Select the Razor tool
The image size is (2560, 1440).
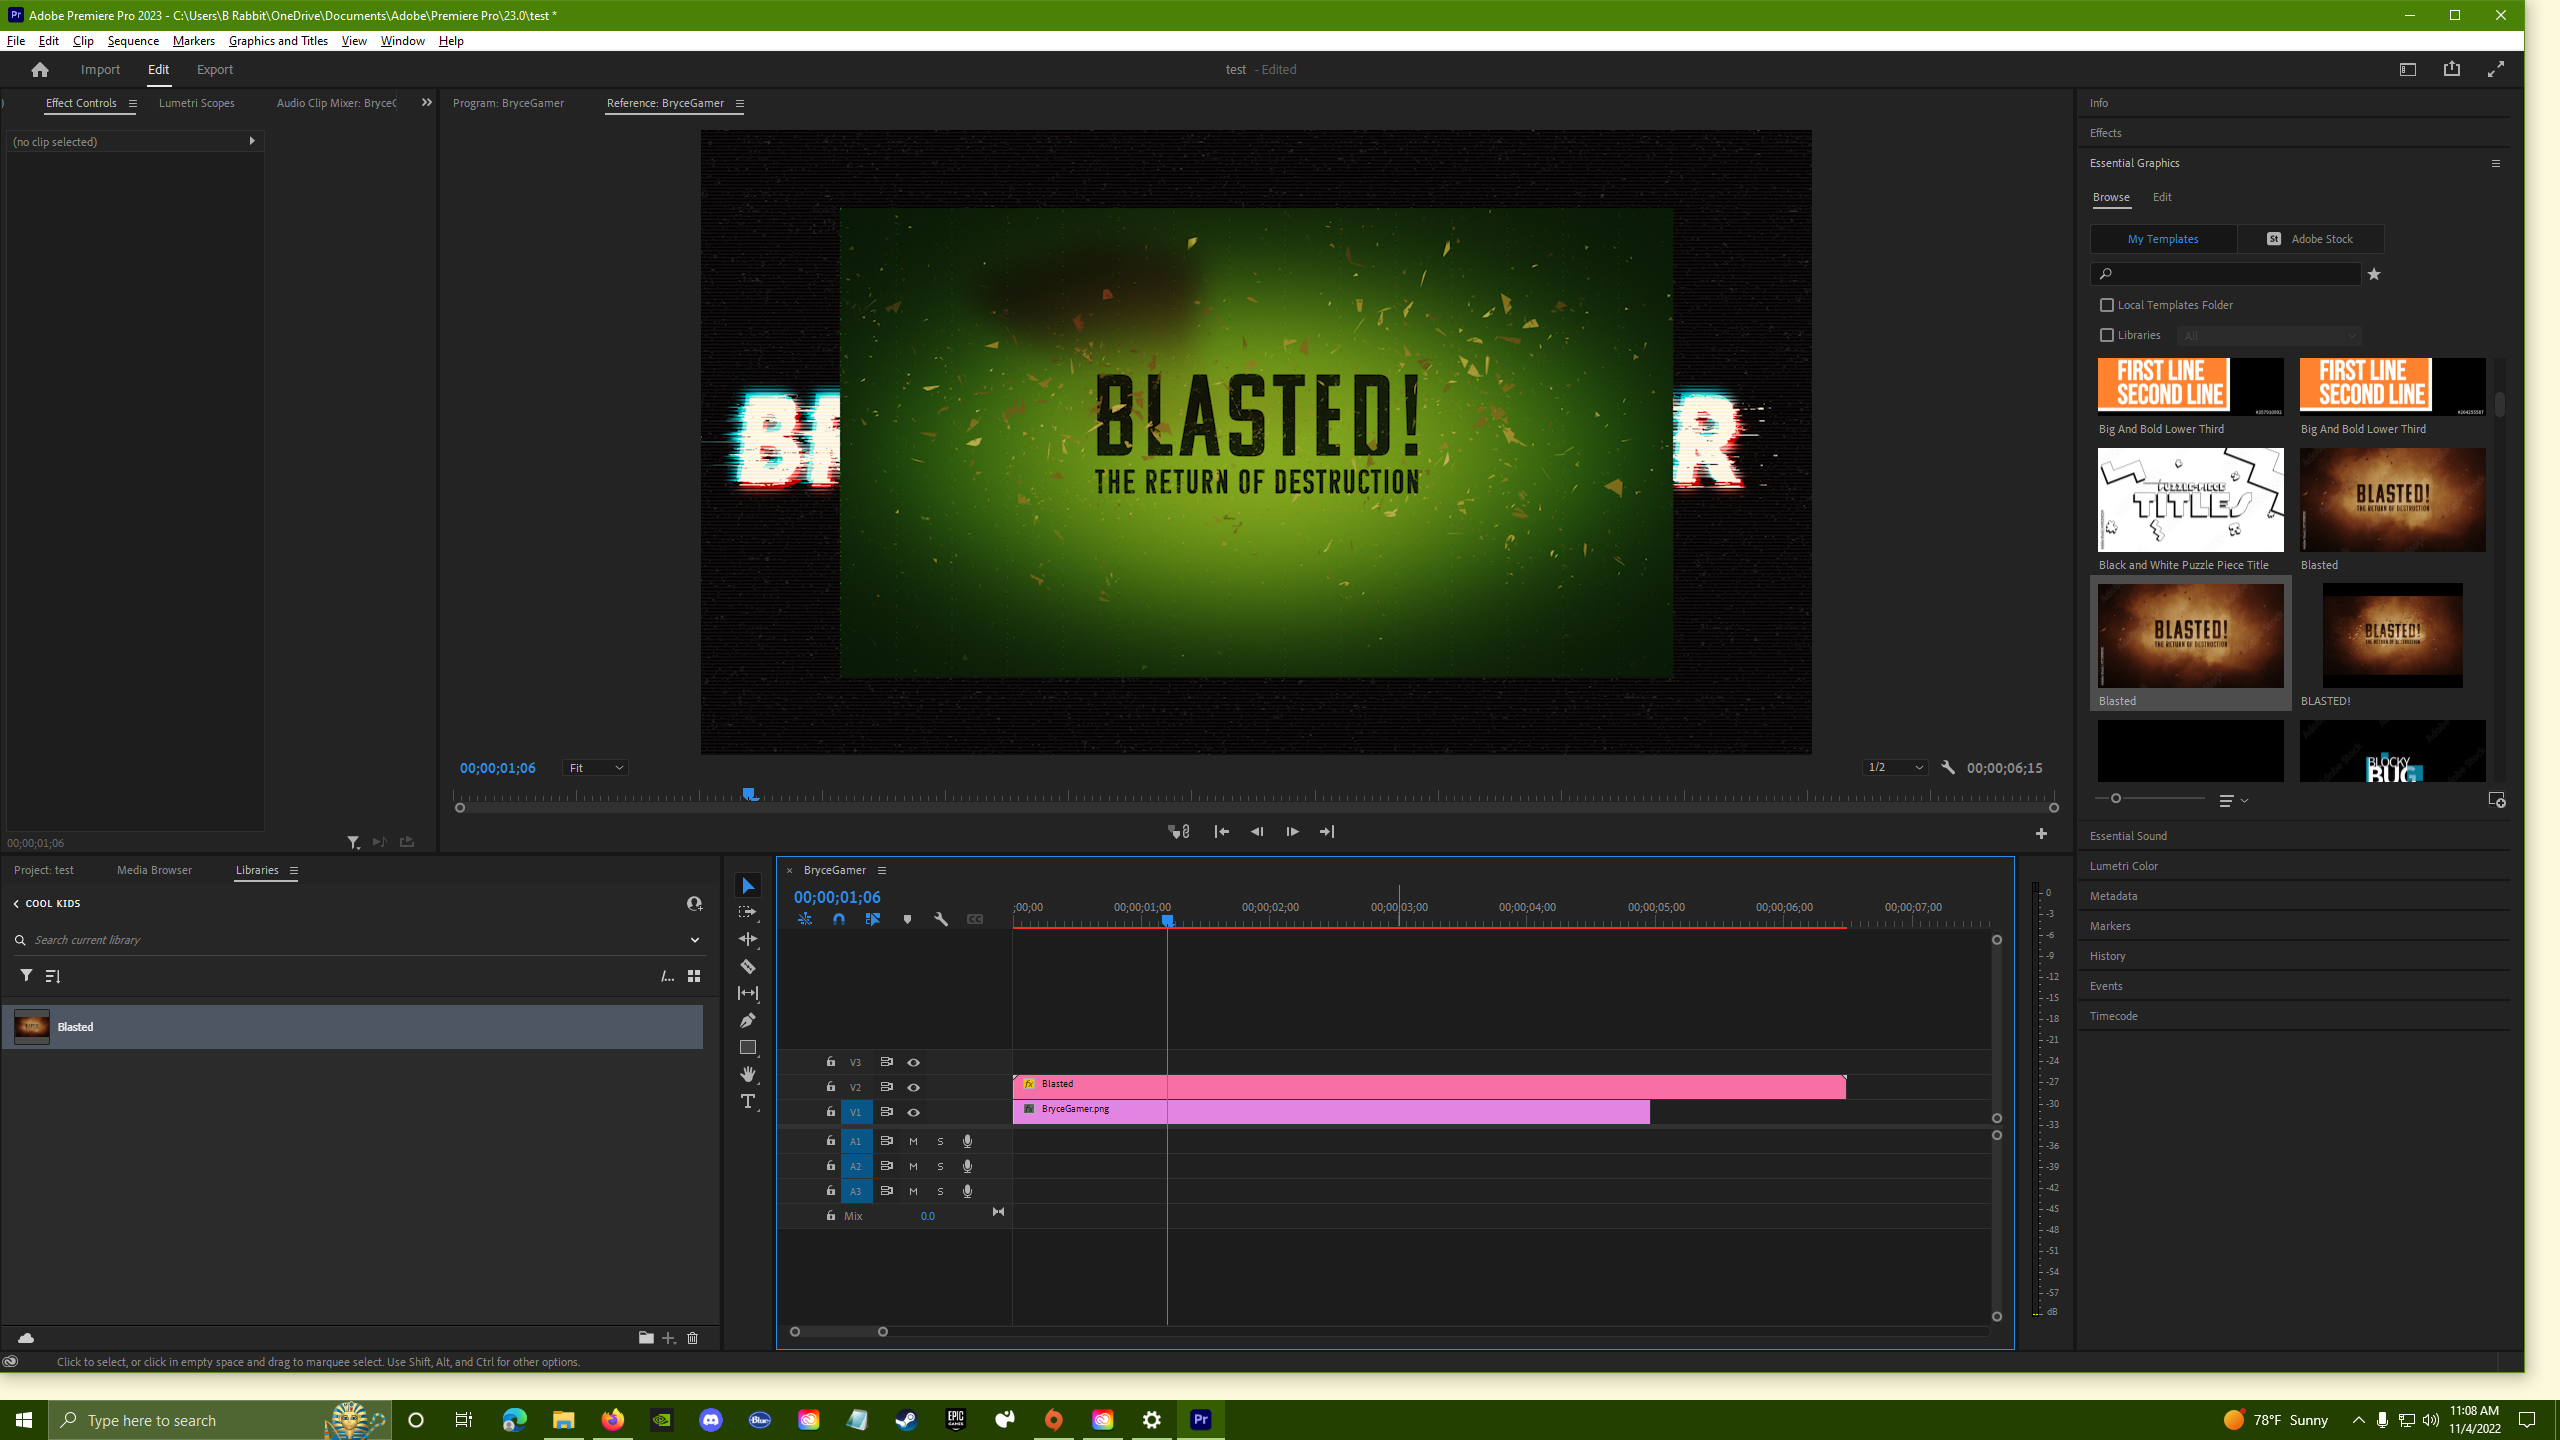coord(748,966)
